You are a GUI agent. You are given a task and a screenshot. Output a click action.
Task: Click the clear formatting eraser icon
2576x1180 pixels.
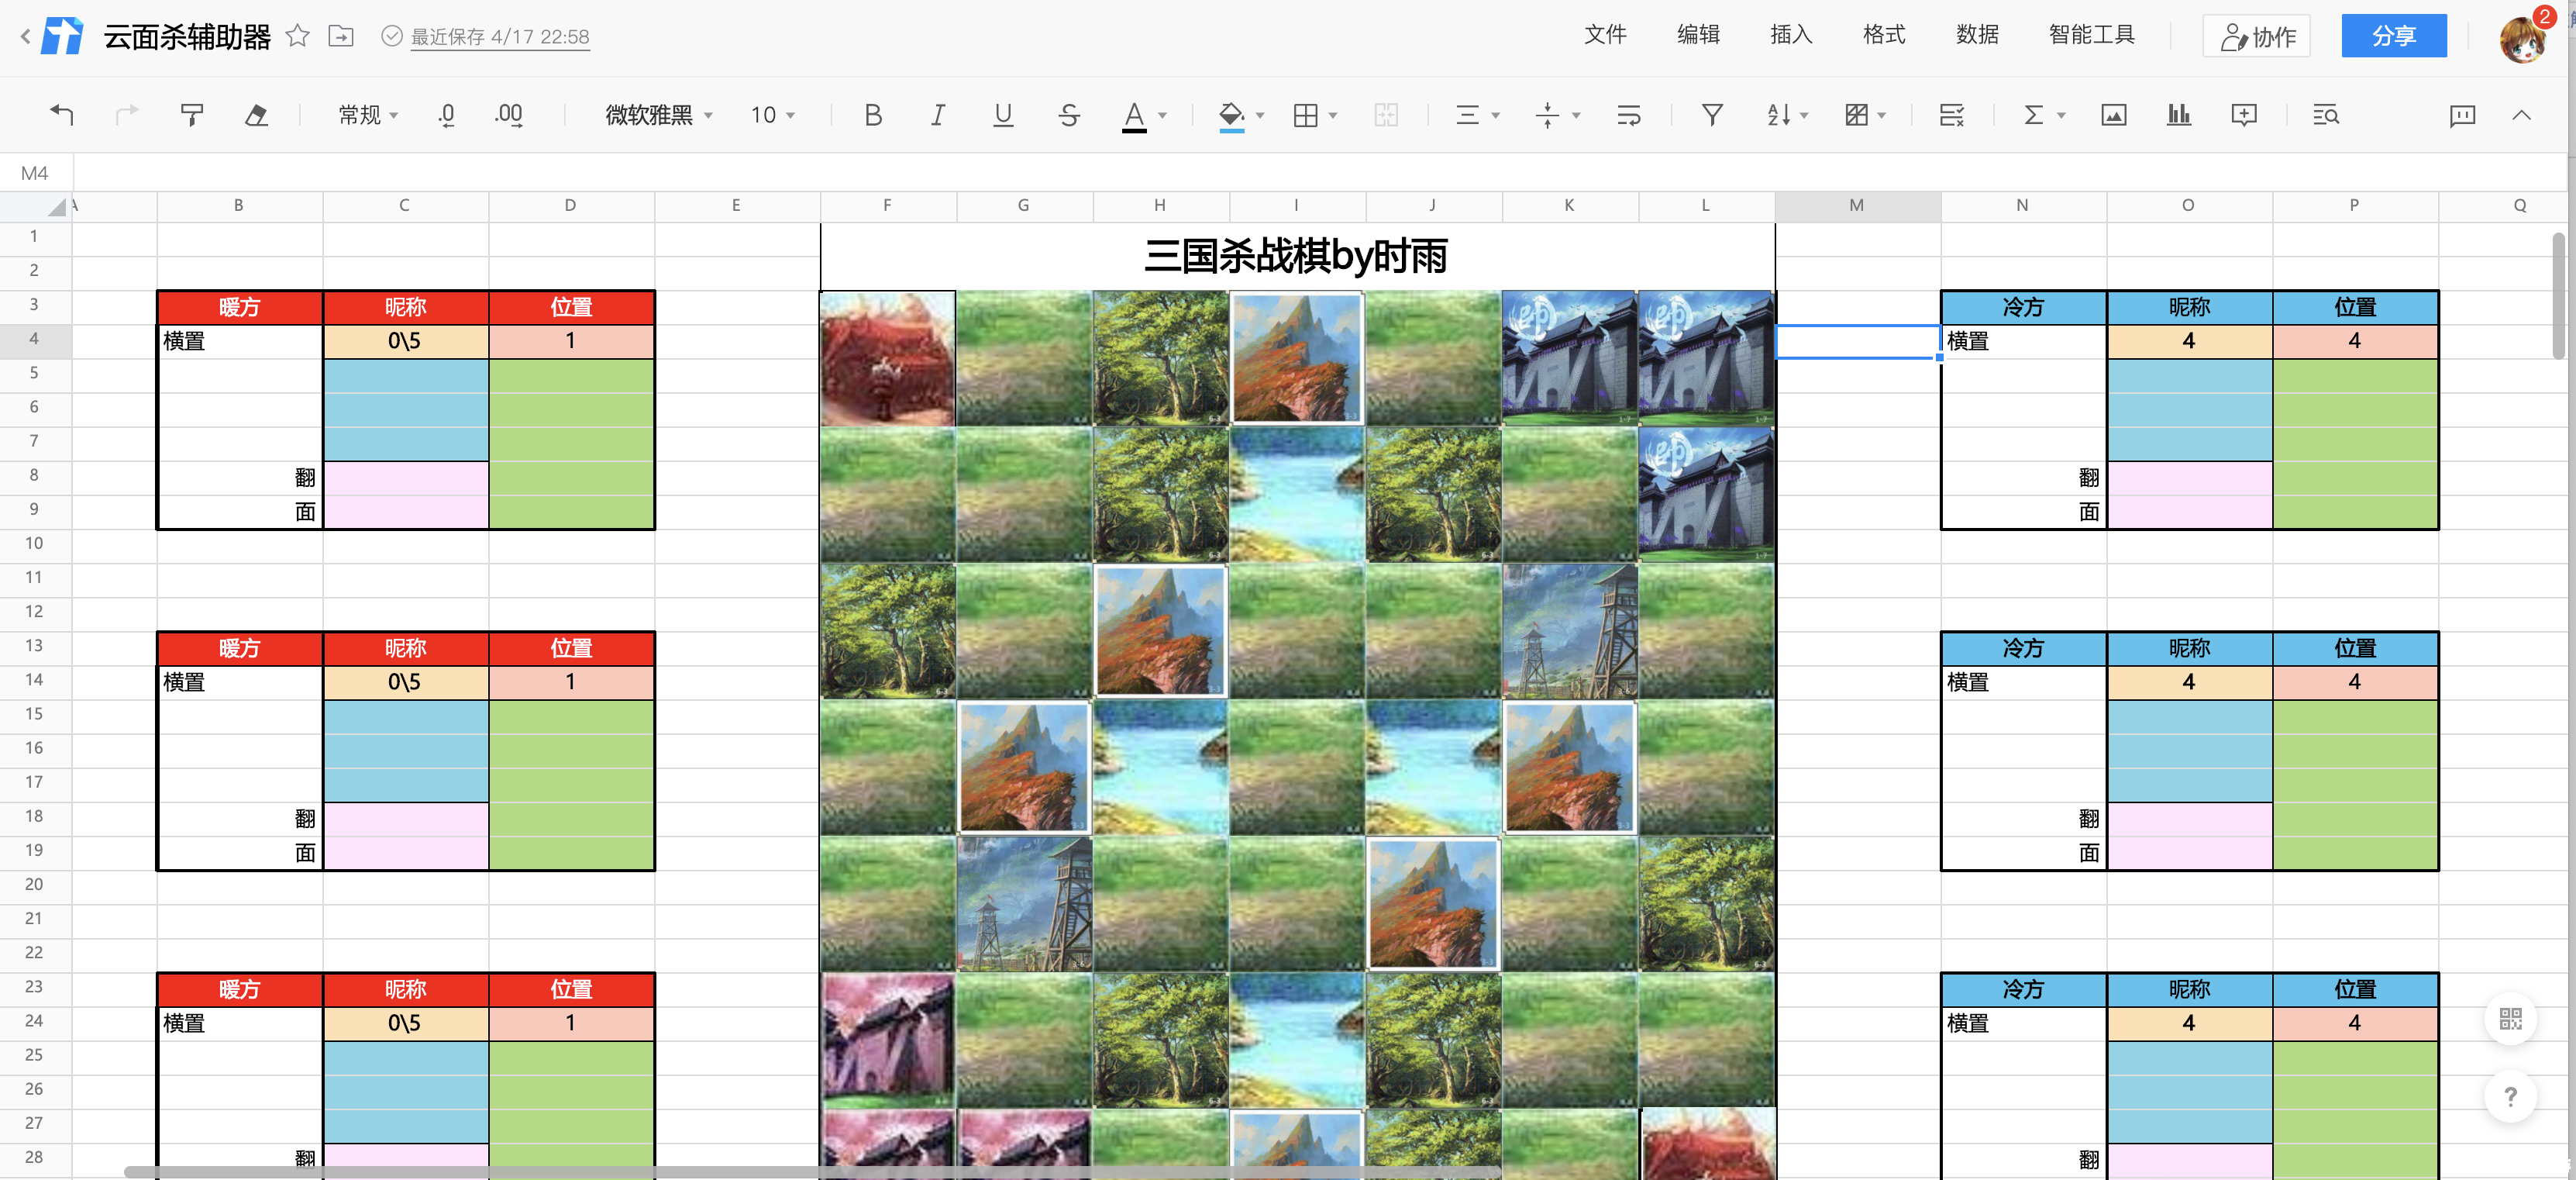click(256, 115)
